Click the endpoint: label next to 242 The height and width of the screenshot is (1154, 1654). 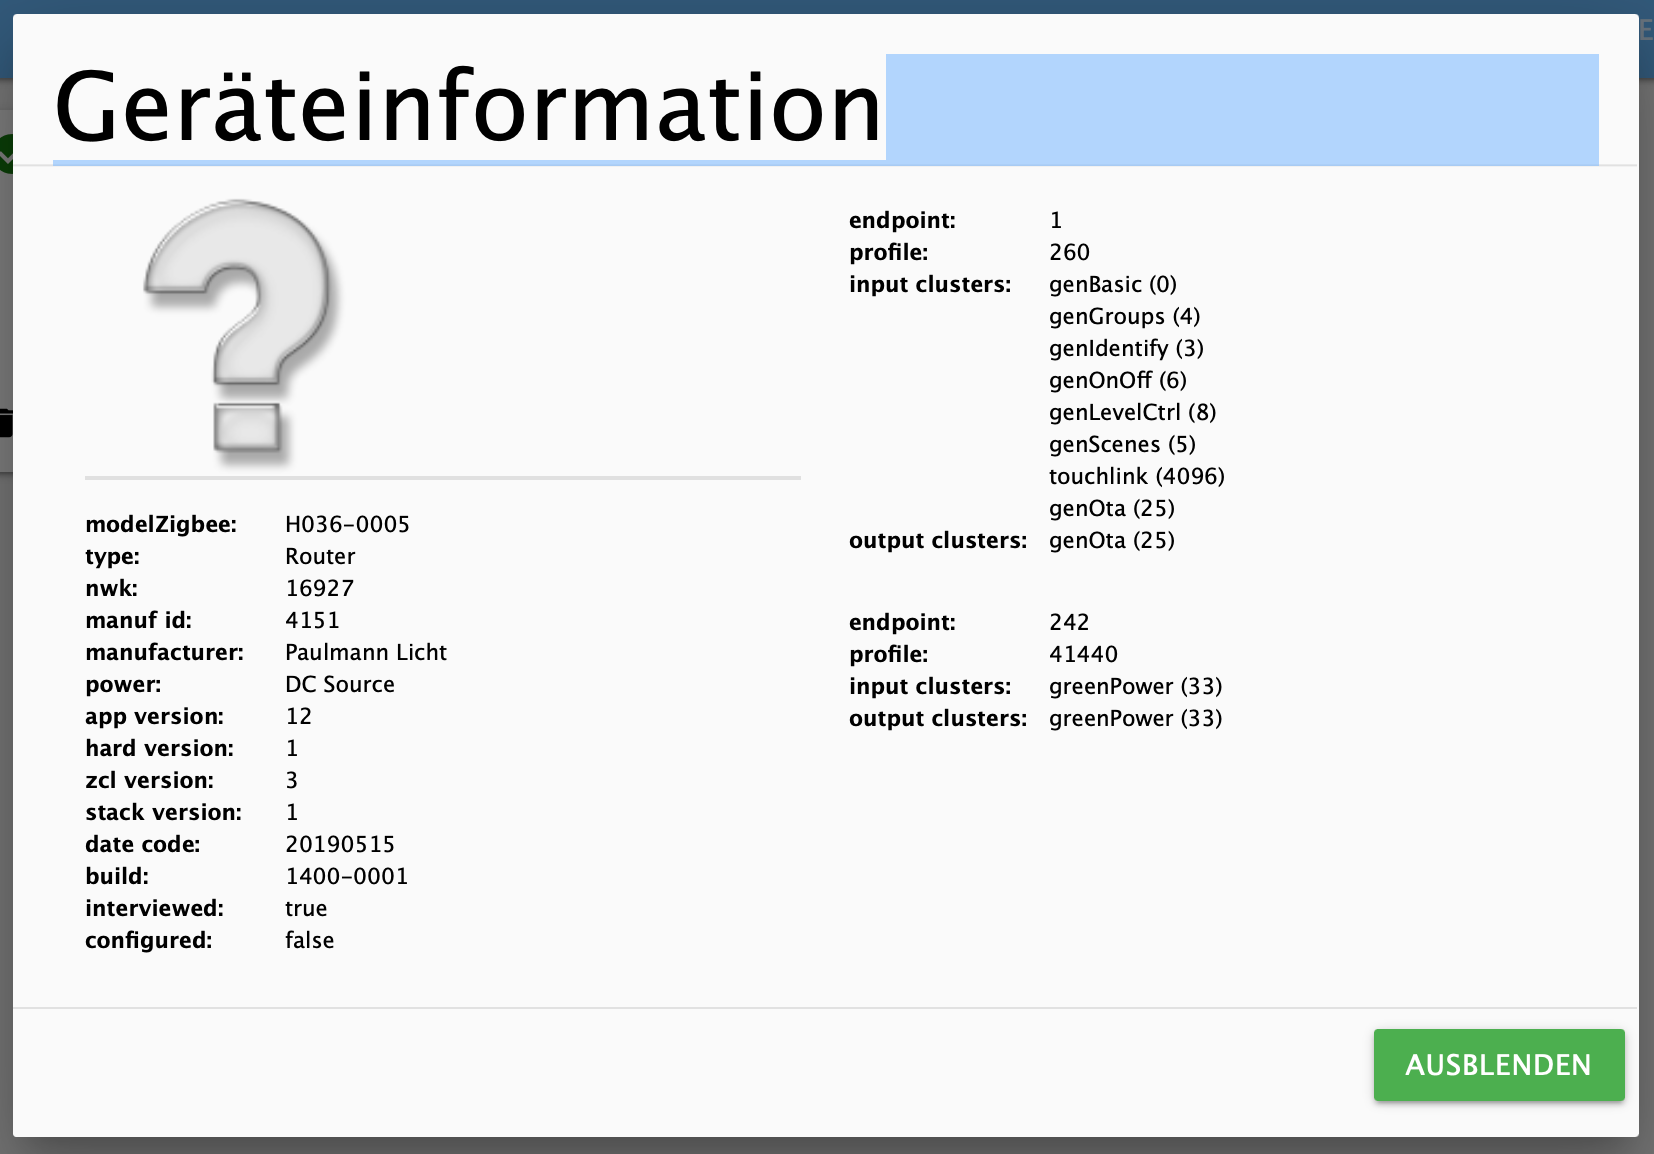coord(902,622)
